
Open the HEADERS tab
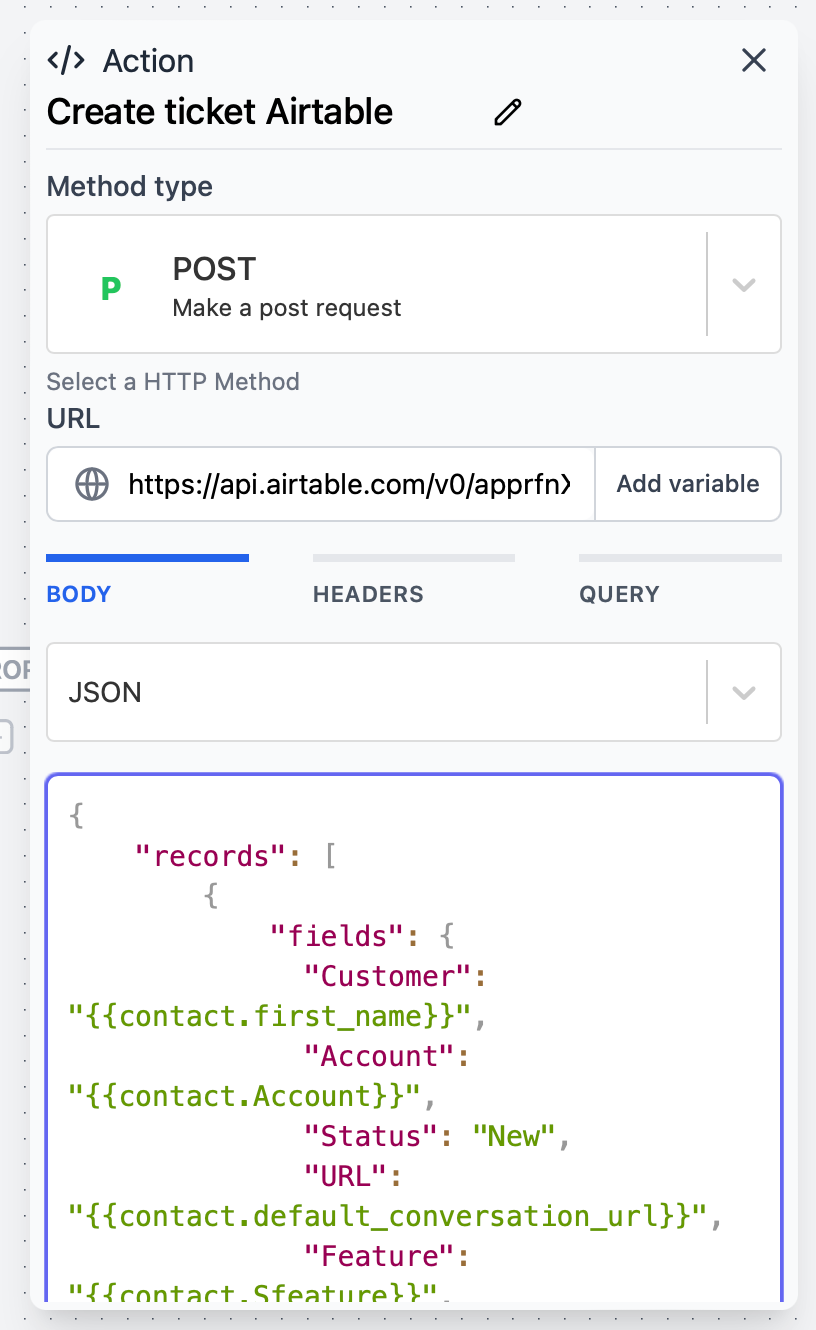point(368,594)
